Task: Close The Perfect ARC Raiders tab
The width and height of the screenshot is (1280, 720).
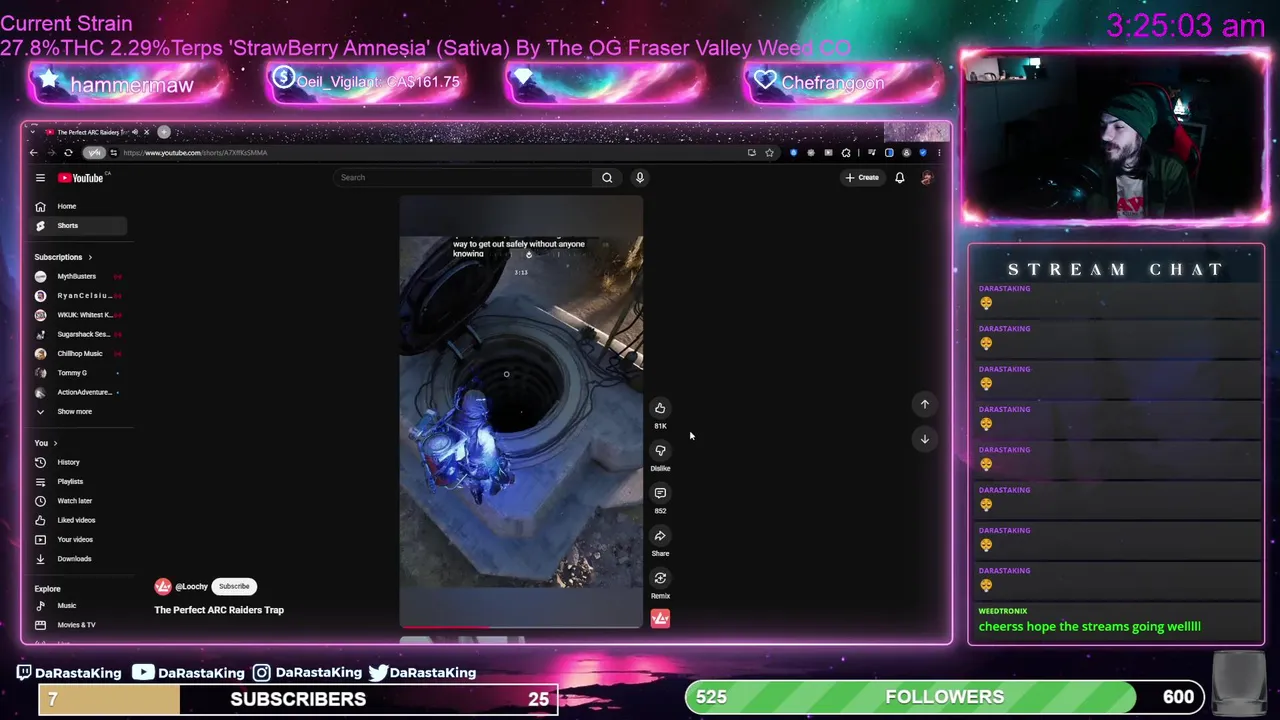Action: (146, 132)
